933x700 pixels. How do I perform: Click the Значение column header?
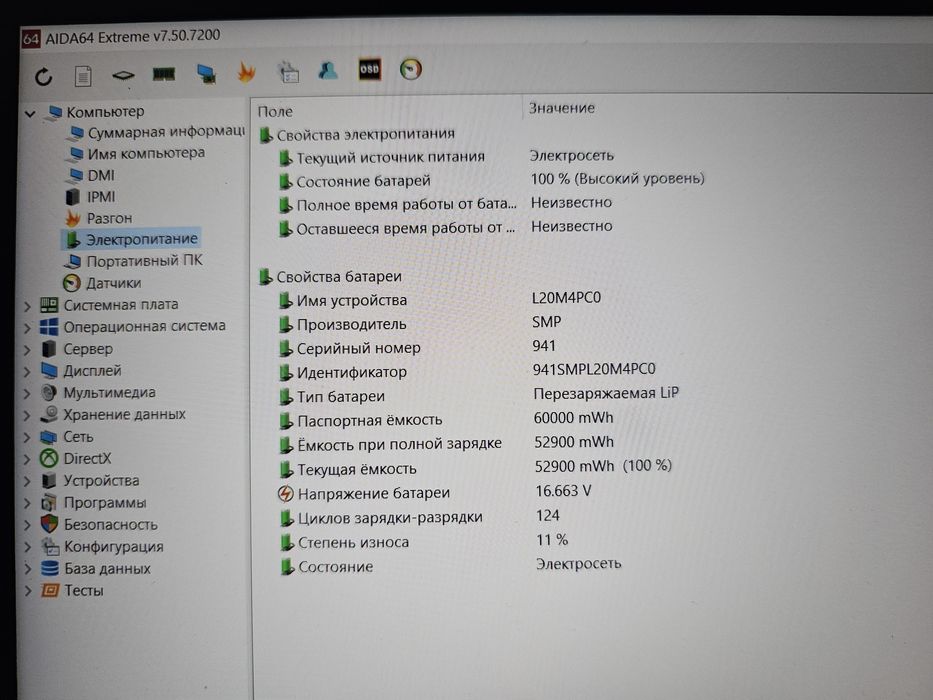562,108
